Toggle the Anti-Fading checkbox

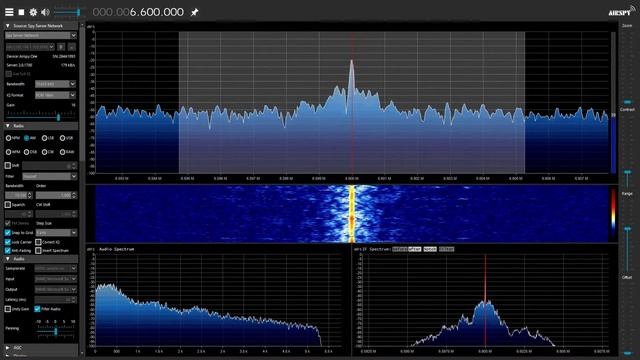pyautogui.click(x=8, y=250)
